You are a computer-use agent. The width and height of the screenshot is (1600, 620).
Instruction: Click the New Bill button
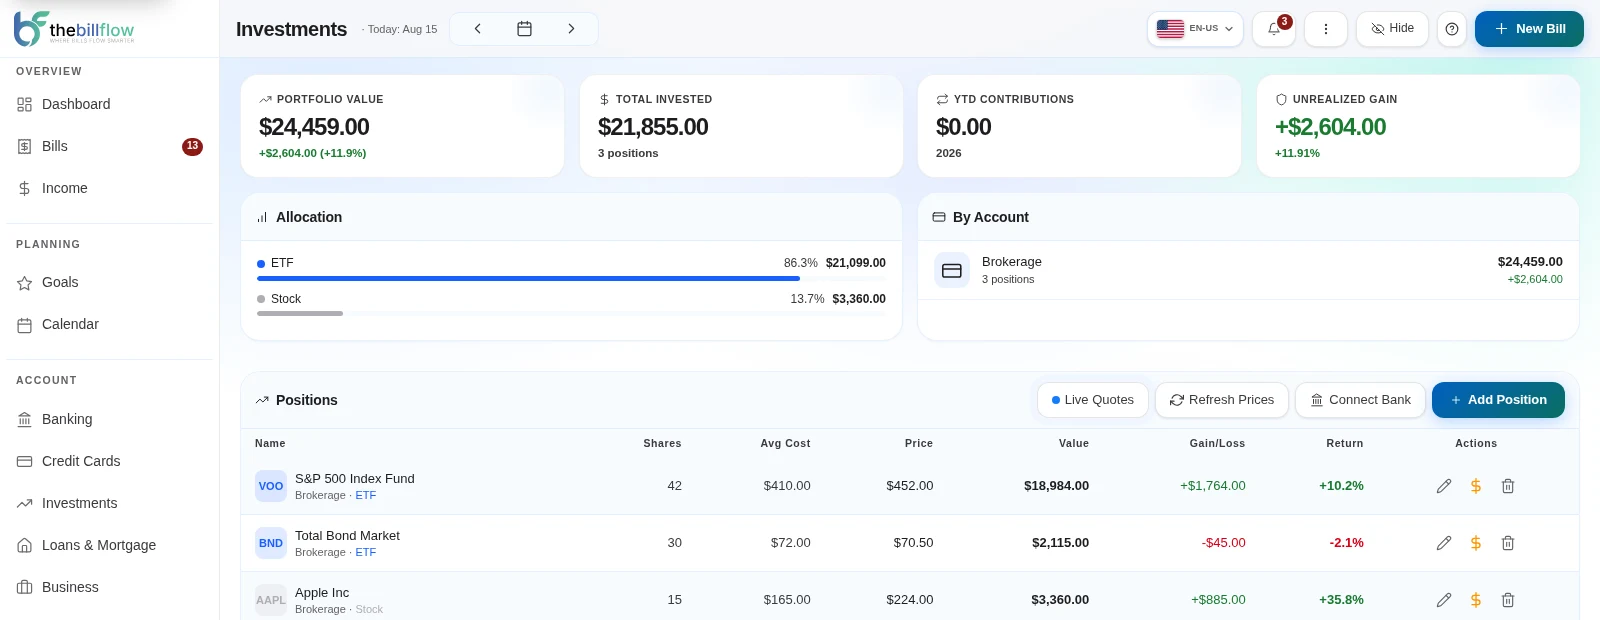click(x=1529, y=29)
